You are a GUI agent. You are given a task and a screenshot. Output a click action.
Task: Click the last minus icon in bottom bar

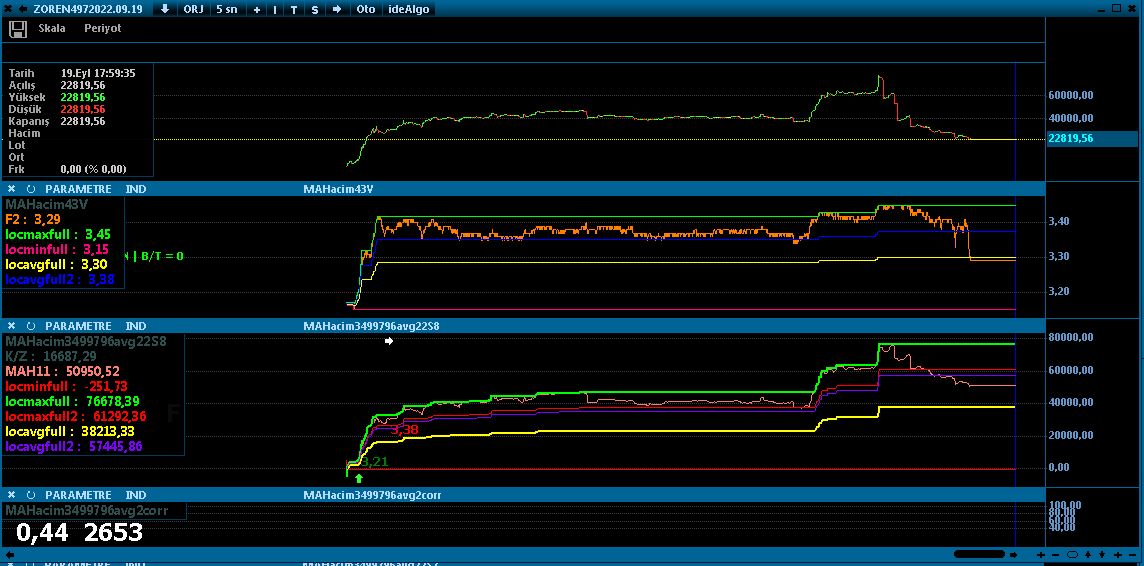pyautogui.click(x=1132, y=555)
